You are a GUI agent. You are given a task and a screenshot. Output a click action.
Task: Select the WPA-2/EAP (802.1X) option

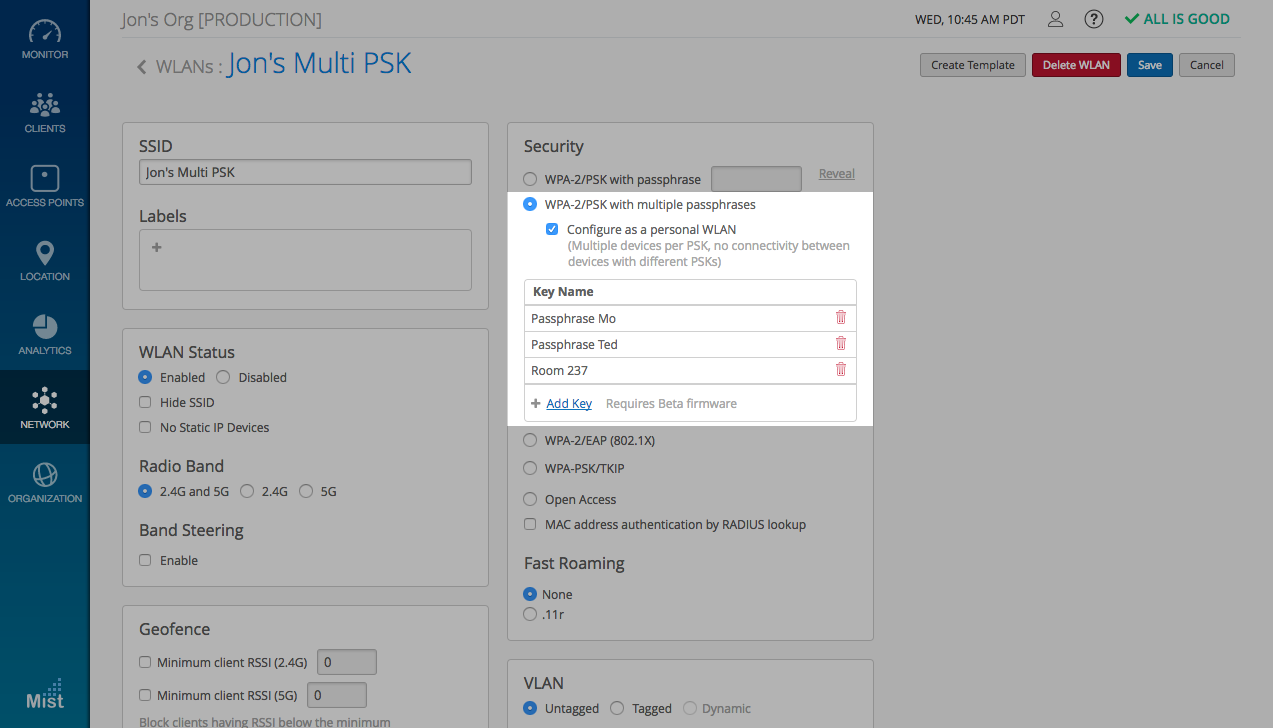point(531,440)
